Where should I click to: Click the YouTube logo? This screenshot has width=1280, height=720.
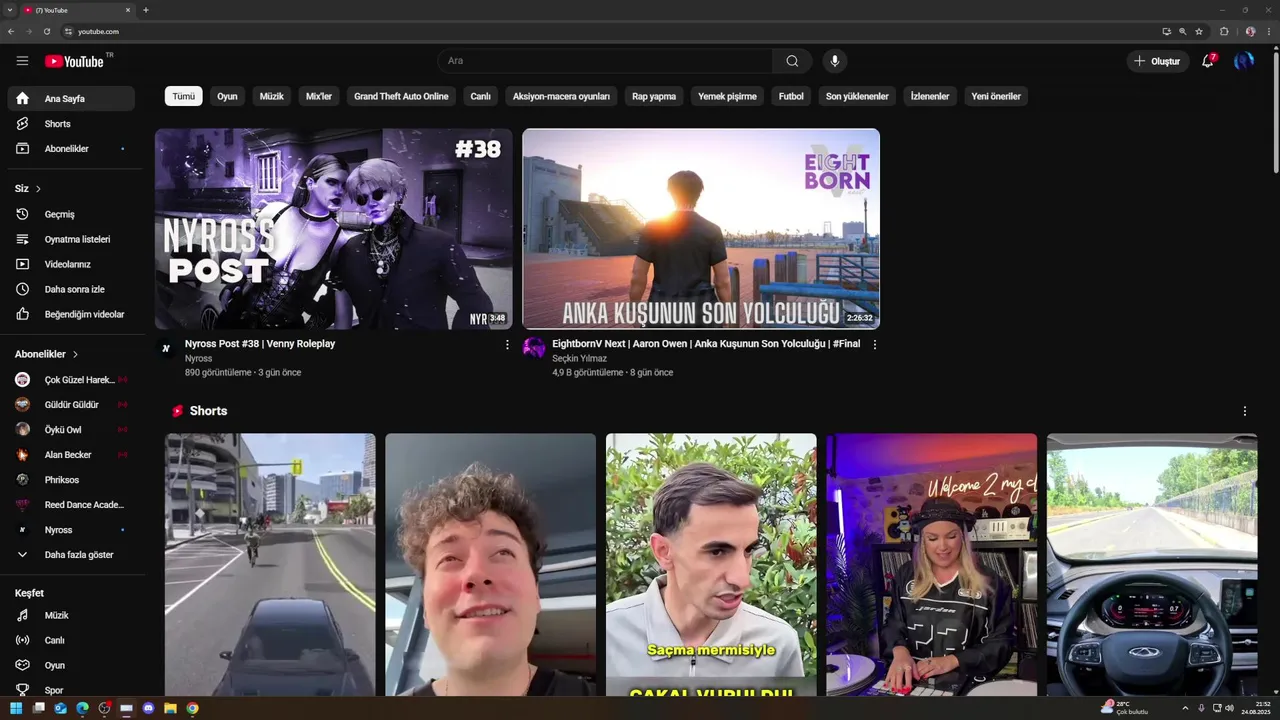point(74,61)
